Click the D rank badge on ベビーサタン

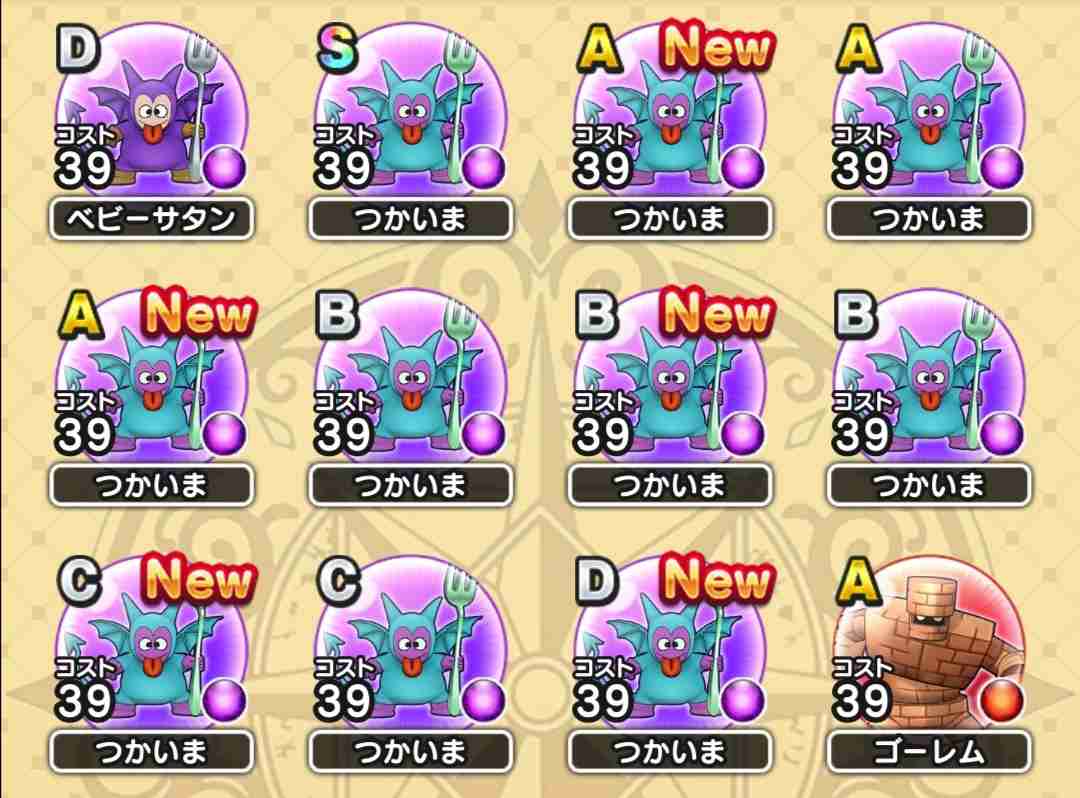point(76,50)
